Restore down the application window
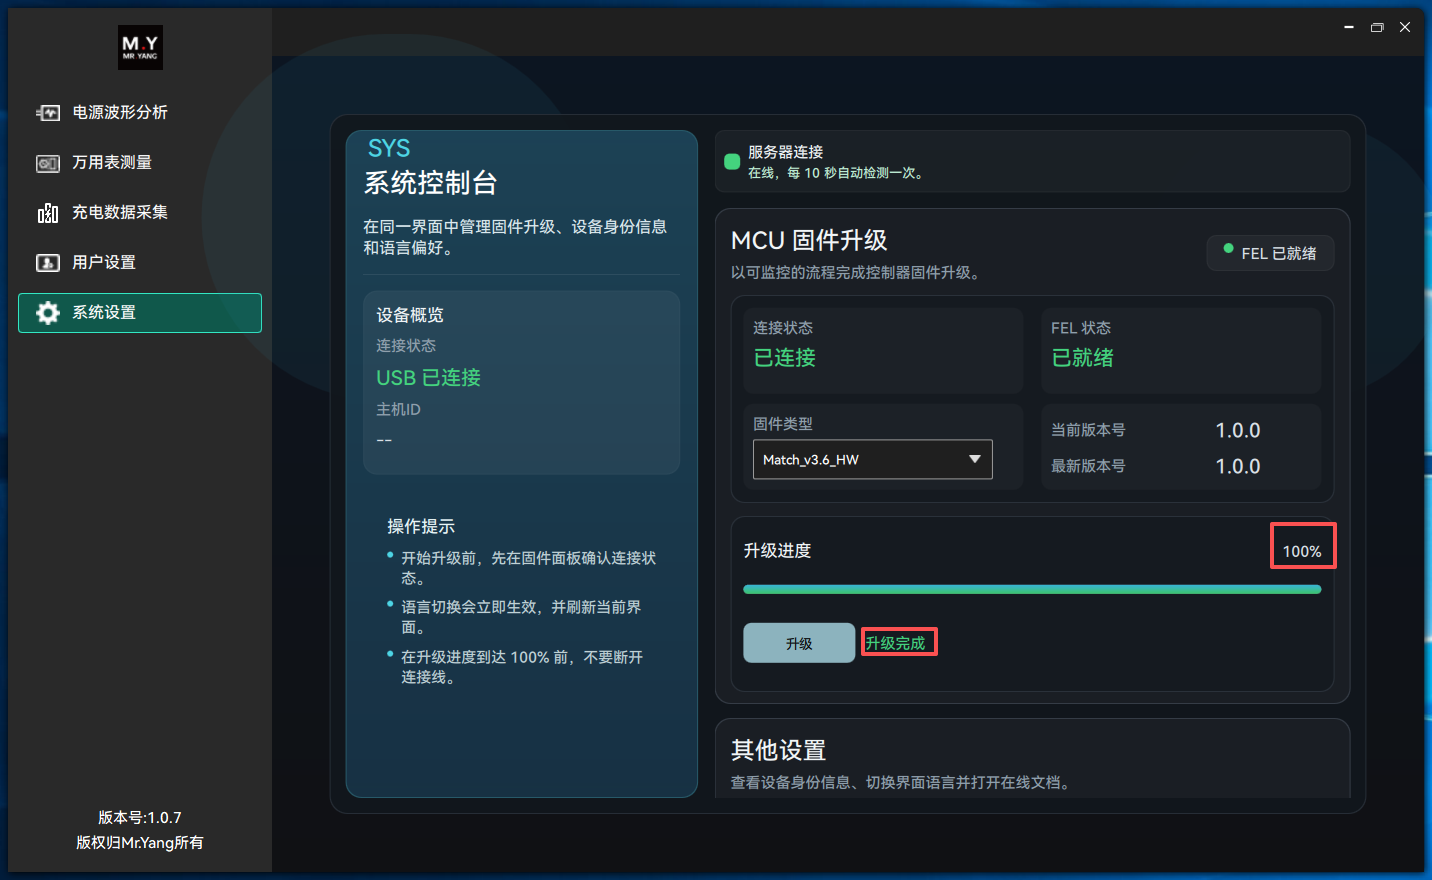1432x880 pixels. [1377, 27]
